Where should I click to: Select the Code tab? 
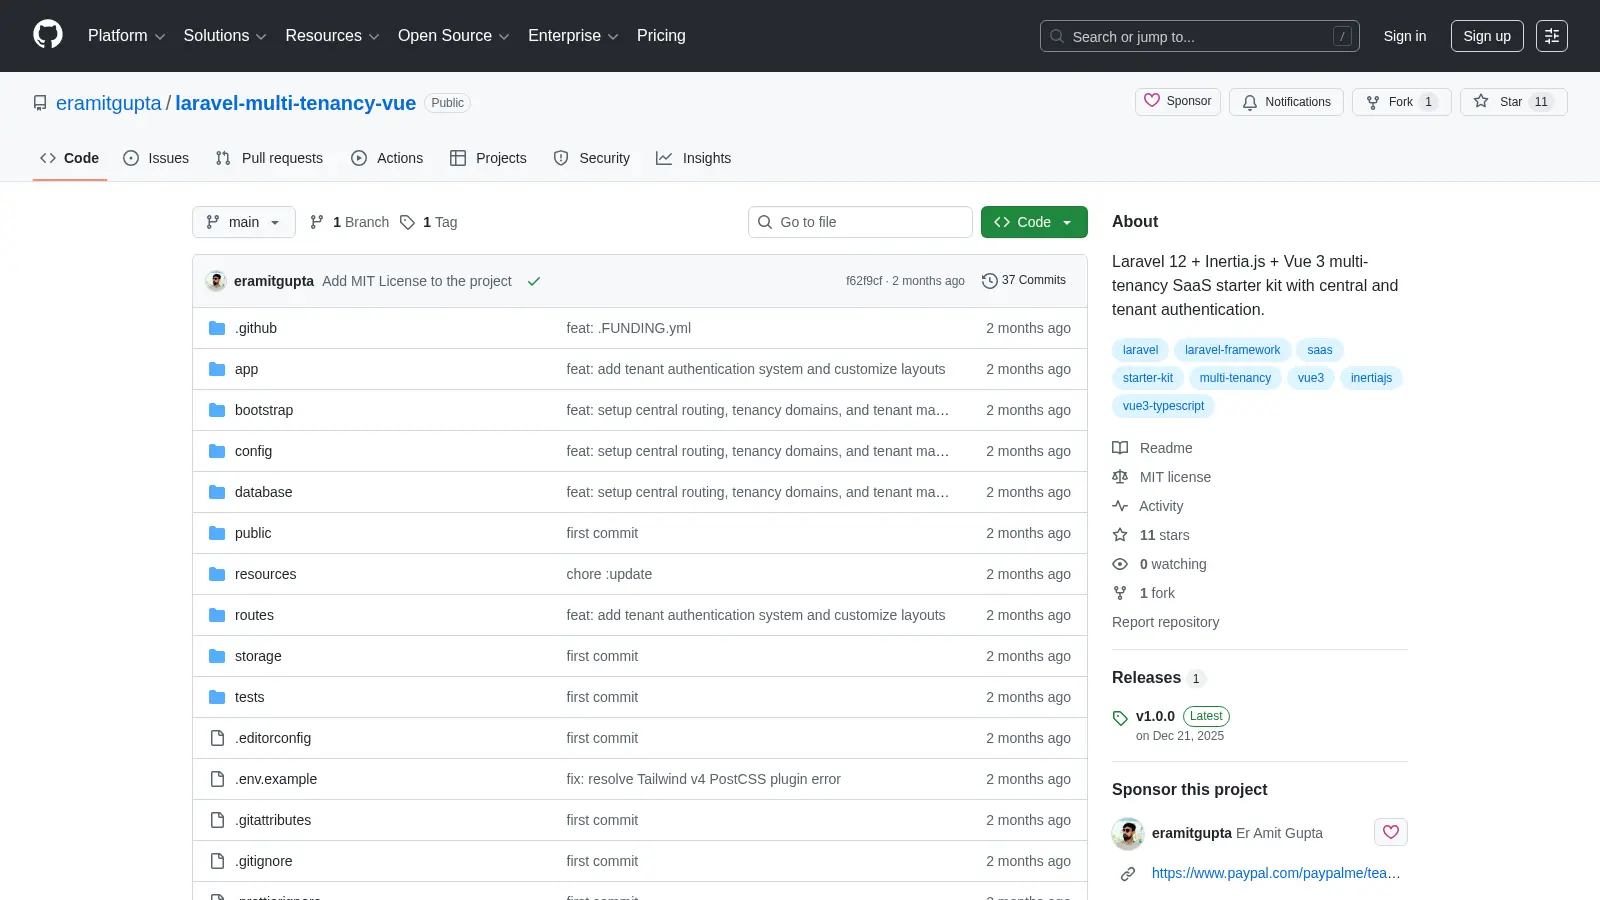(x=70, y=158)
